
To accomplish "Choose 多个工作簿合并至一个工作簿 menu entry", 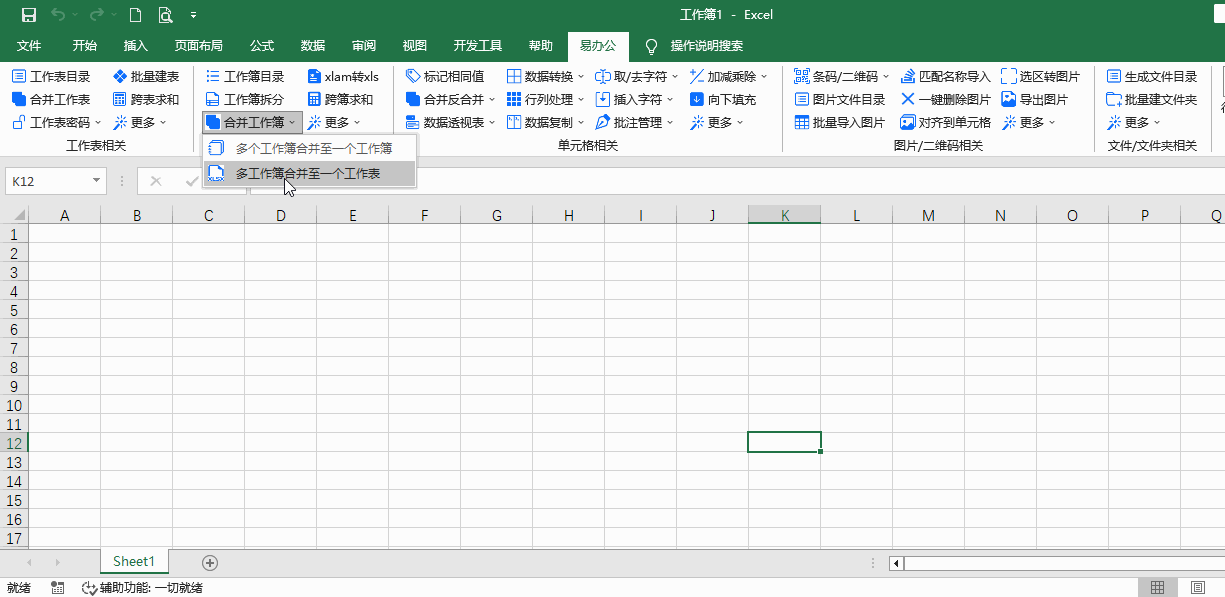I will [x=309, y=148].
